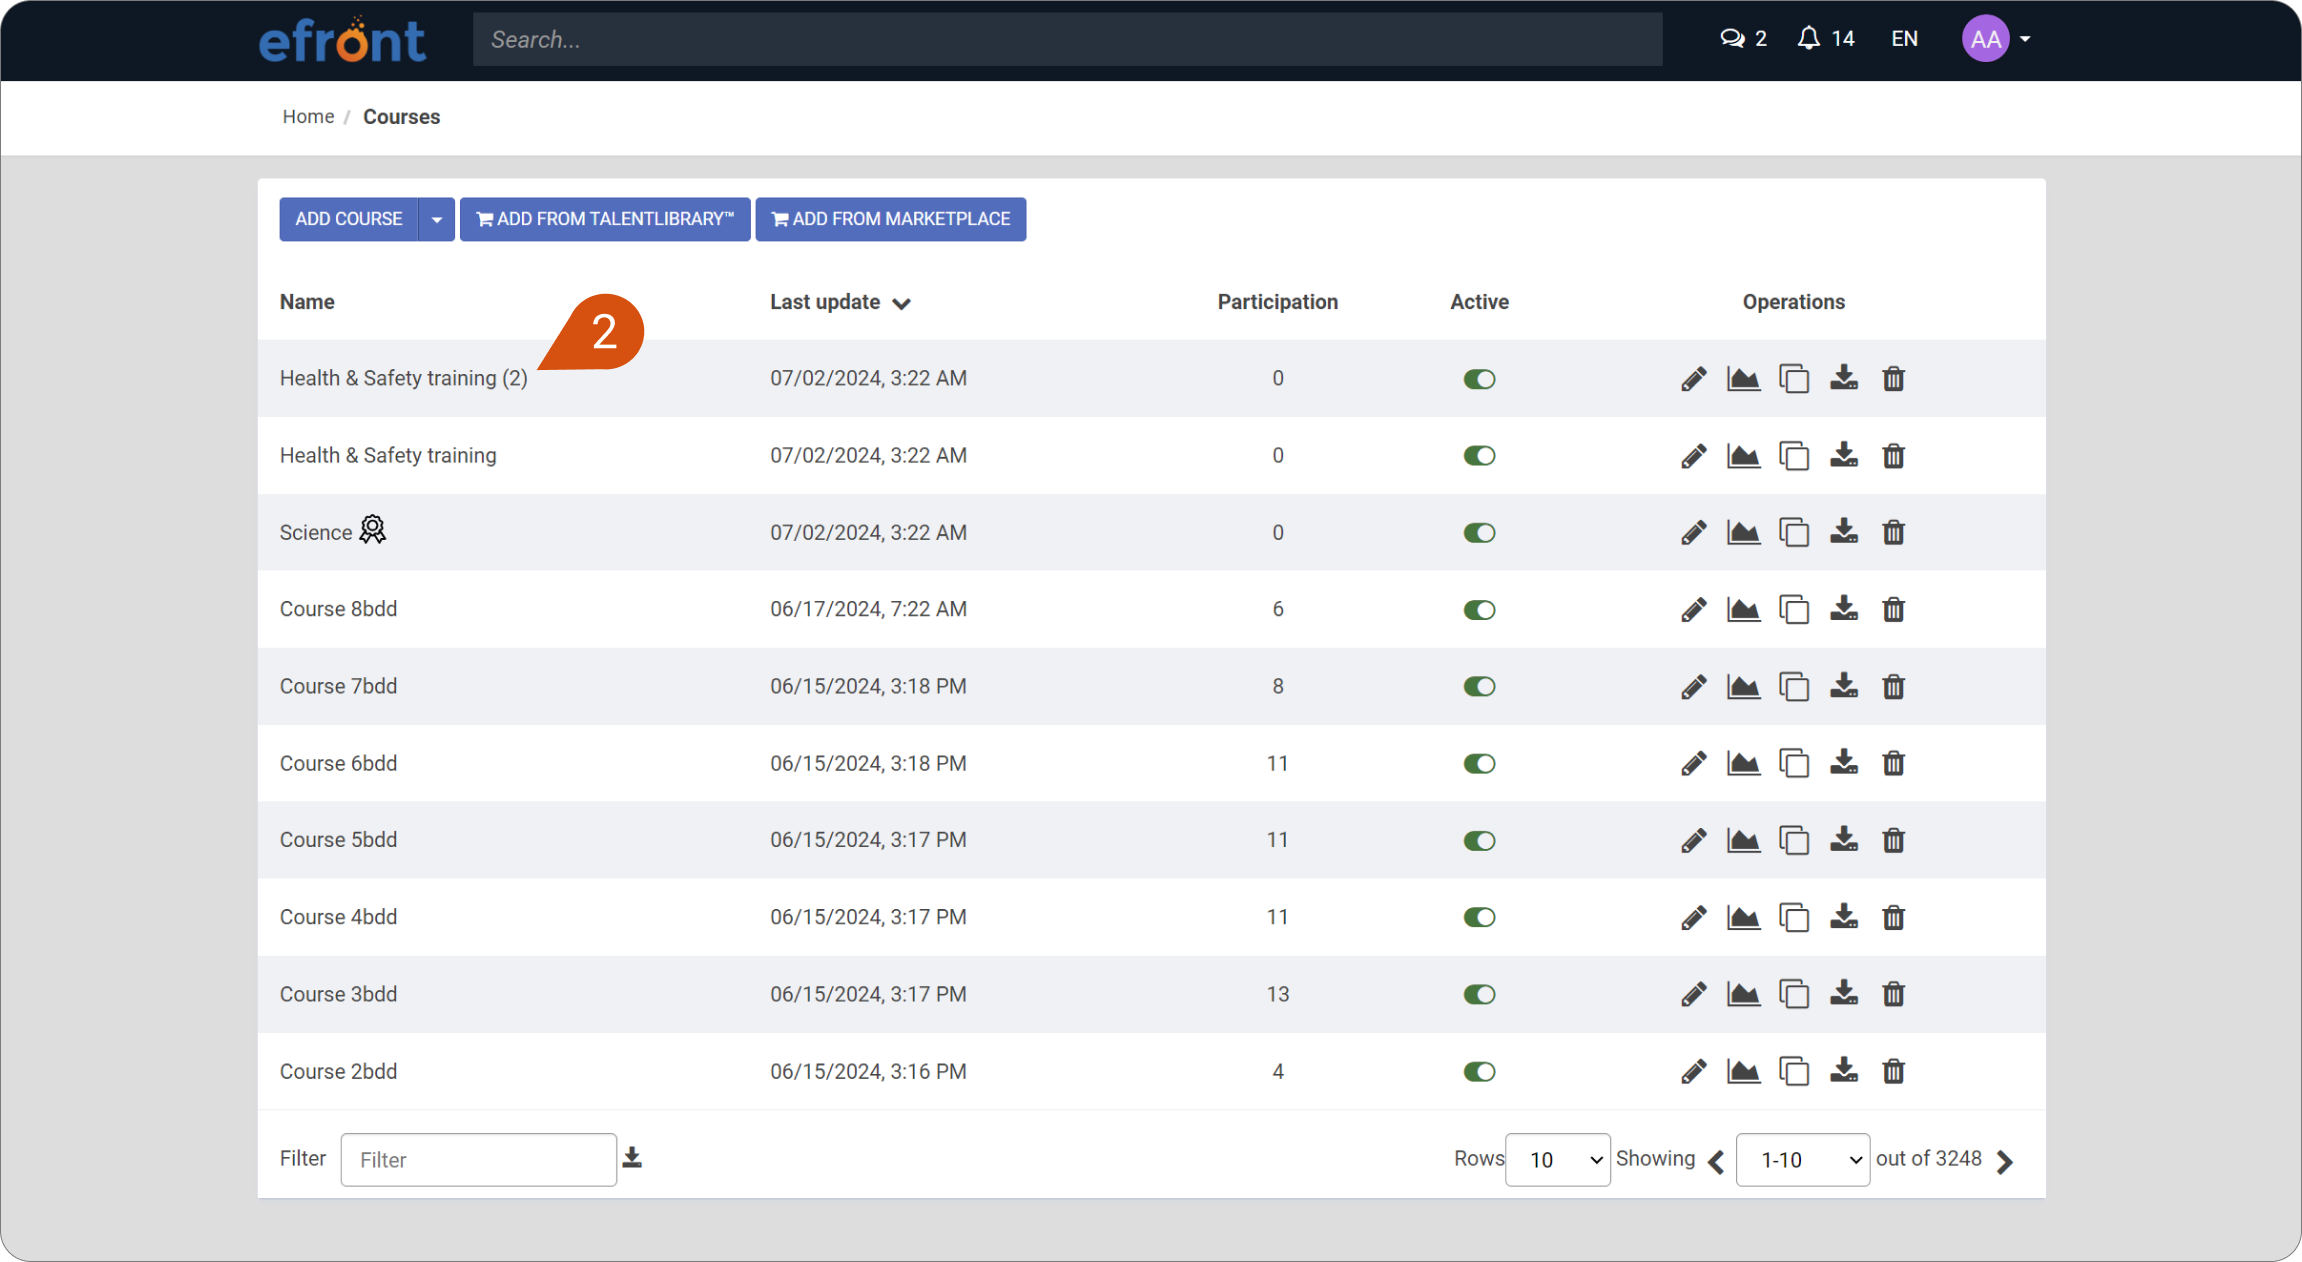
Task: Edit Course 6bdd with pencil icon
Action: pos(1693,764)
